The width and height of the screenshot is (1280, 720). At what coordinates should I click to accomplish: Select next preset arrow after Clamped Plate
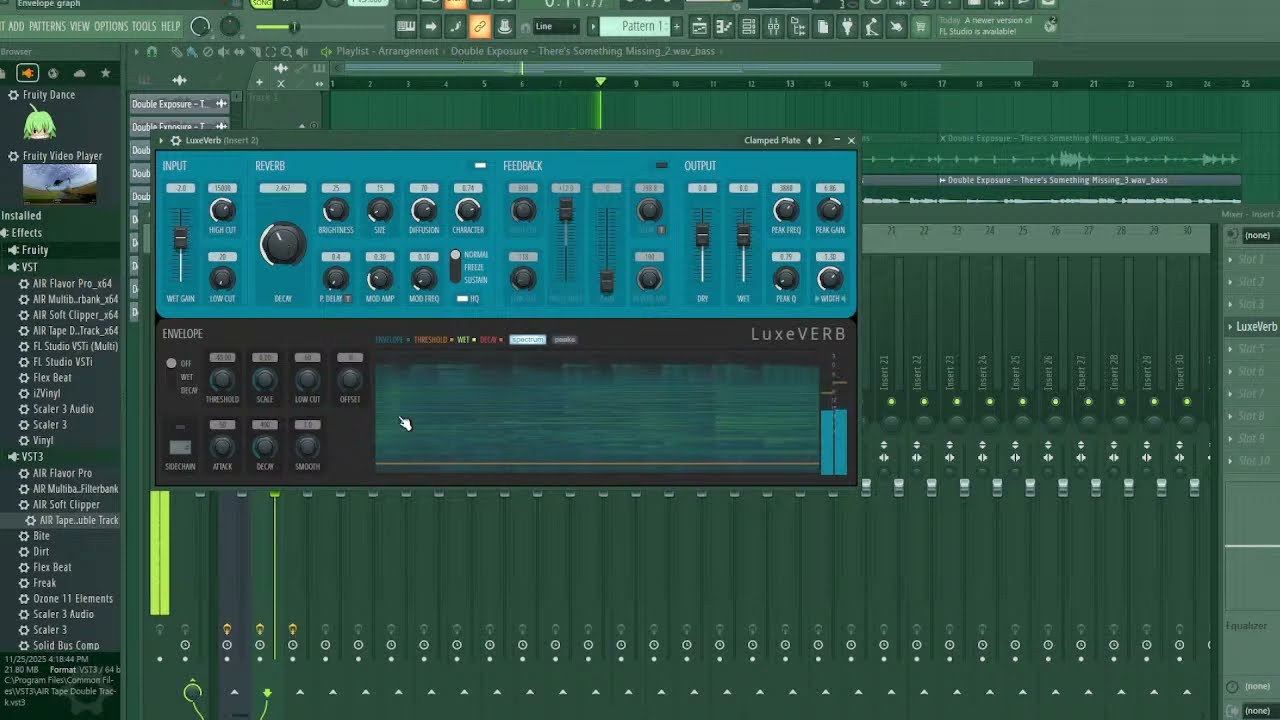(x=821, y=141)
